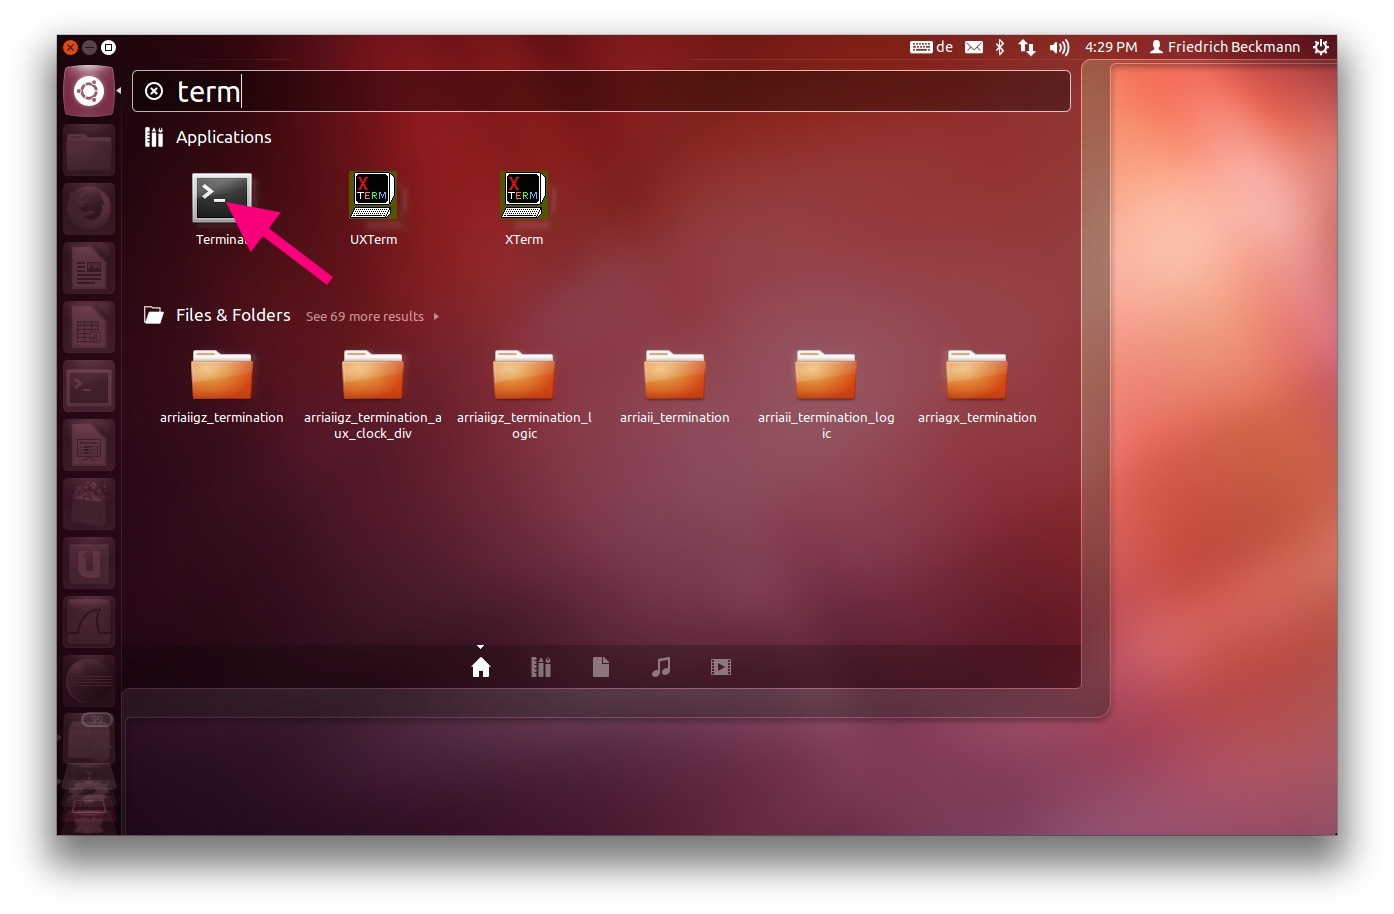
Task: Open the UXTerm application
Action: (x=373, y=196)
